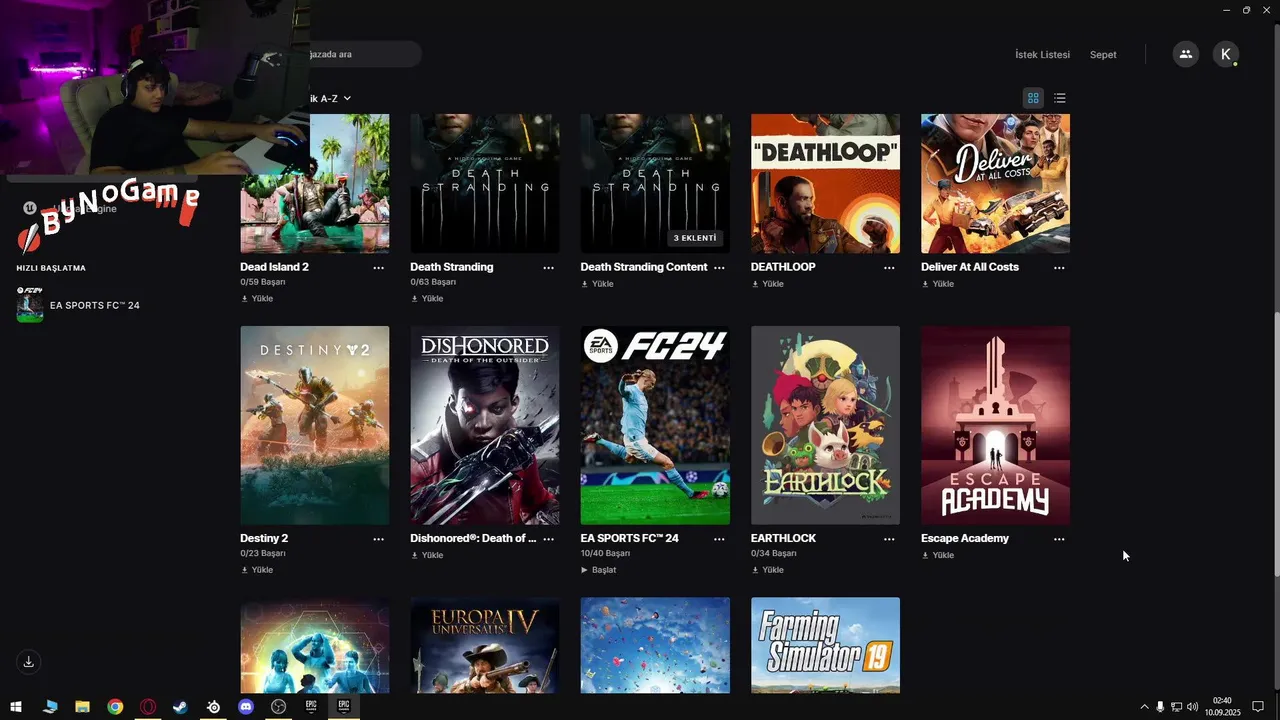This screenshot has width=1280, height=720.
Task: Open the Dishonored cover art
Action: [x=485, y=425]
